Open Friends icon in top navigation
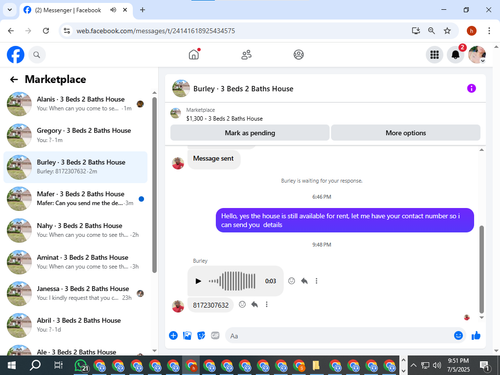 (x=246, y=55)
